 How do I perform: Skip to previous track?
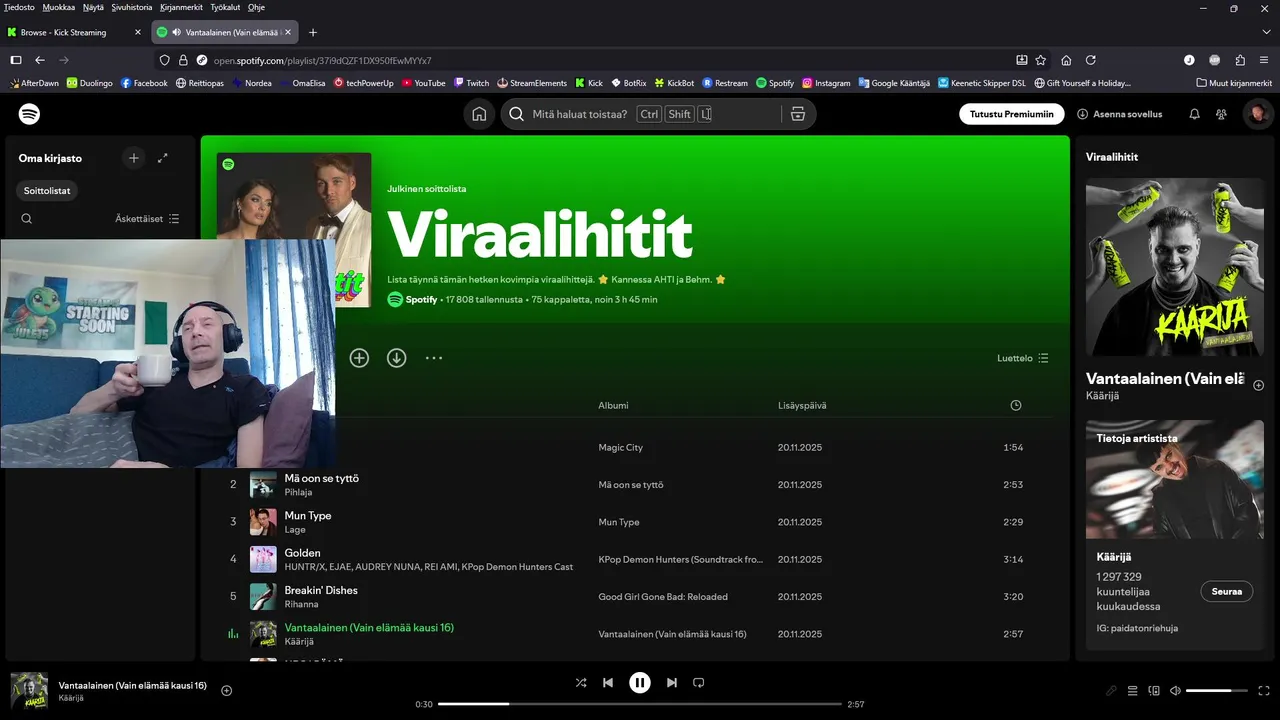(x=608, y=683)
